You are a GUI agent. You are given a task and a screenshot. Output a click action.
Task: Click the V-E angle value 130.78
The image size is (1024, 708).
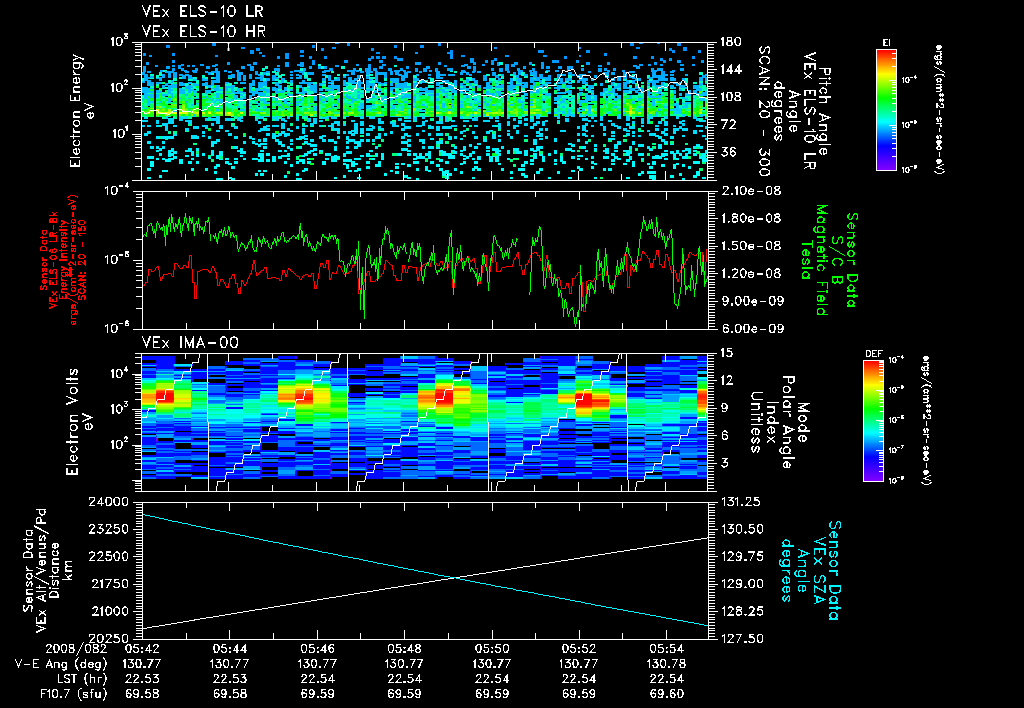coord(666,664)
